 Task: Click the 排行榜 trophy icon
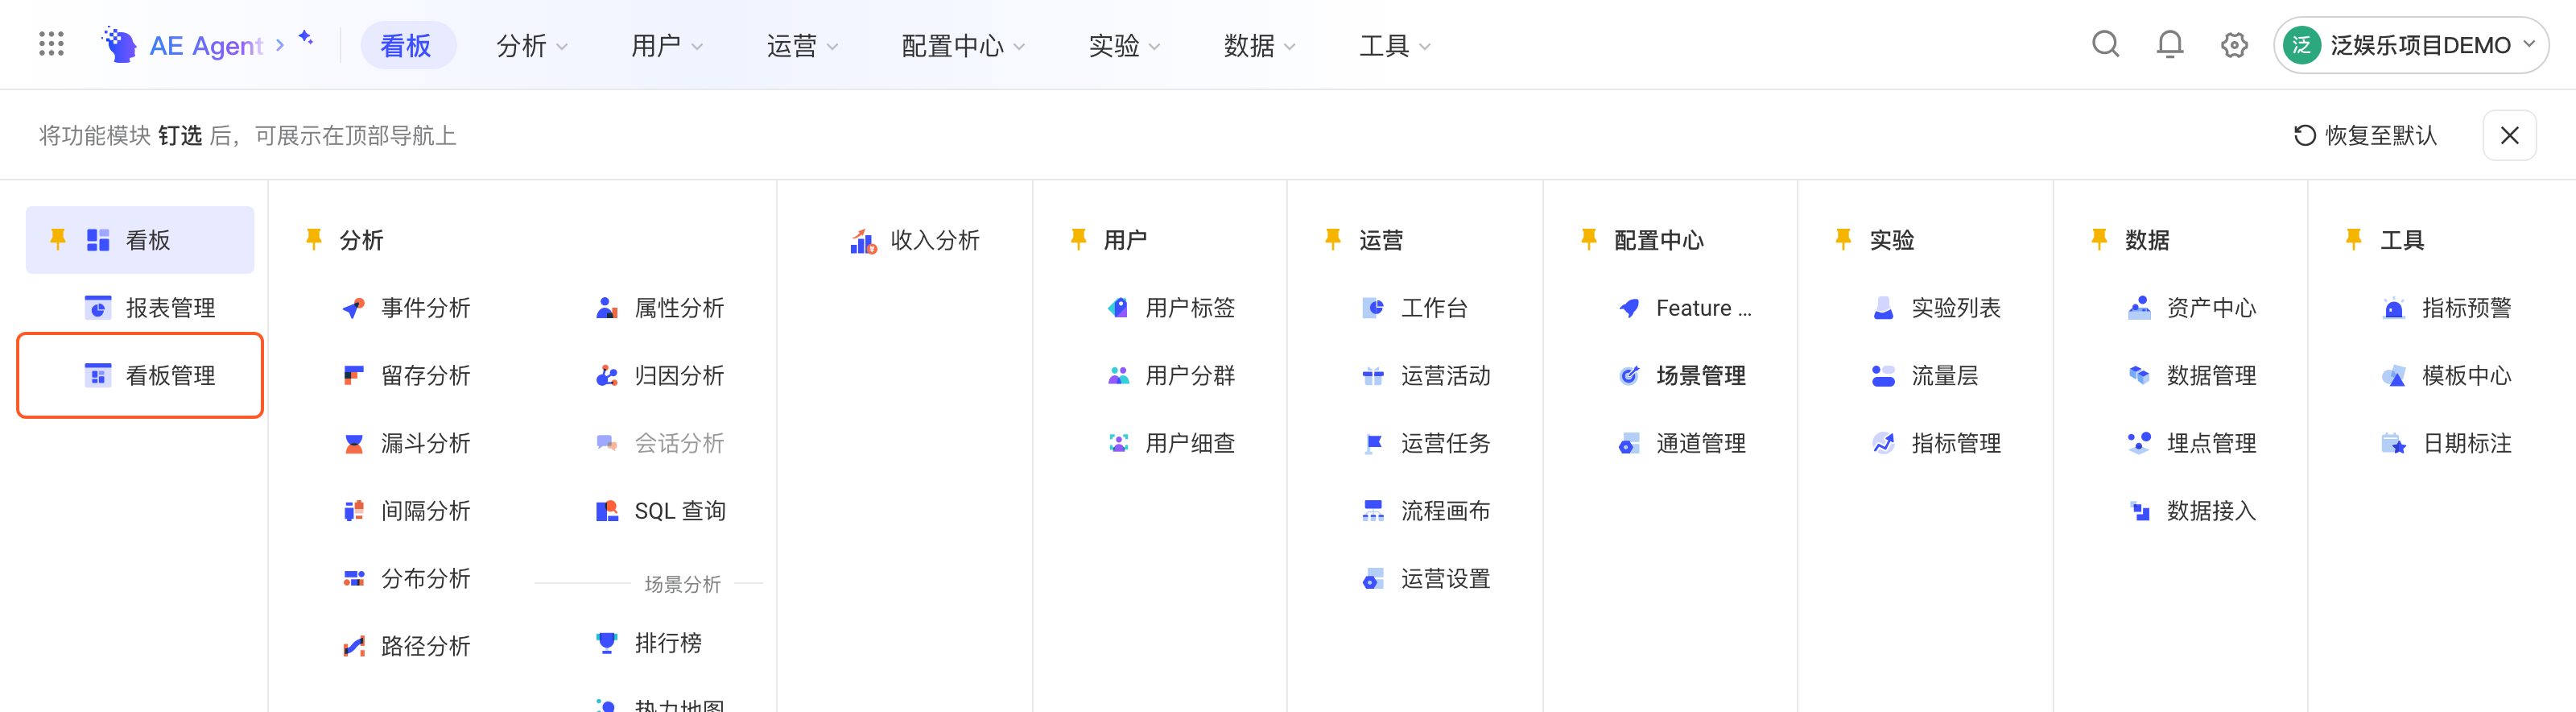[x=607, y=642]
